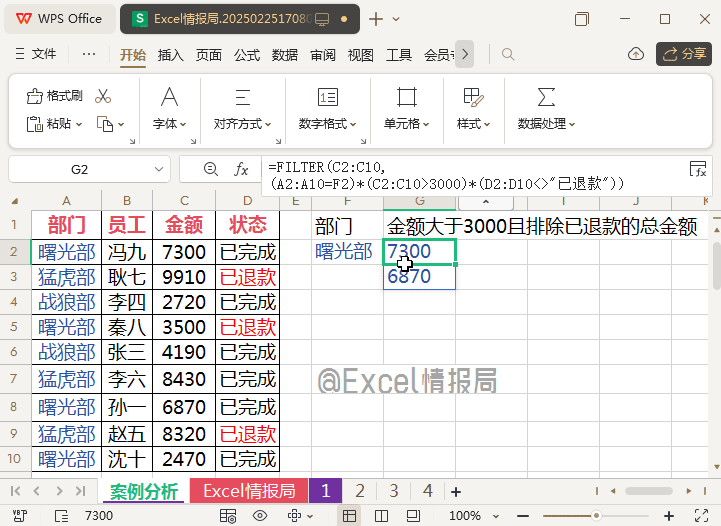Image resolution: width=721 pixels, height=526 pixels.
Task: Click the Format Painter (格式刷) button
Action: [x=56, y=96]
